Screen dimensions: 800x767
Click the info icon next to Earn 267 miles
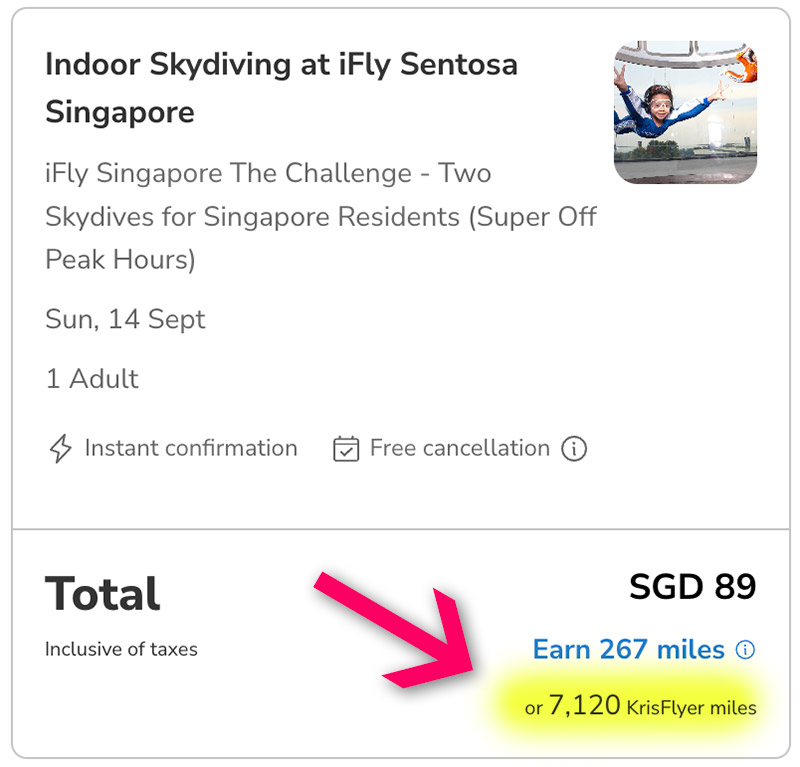coord(745,650)
